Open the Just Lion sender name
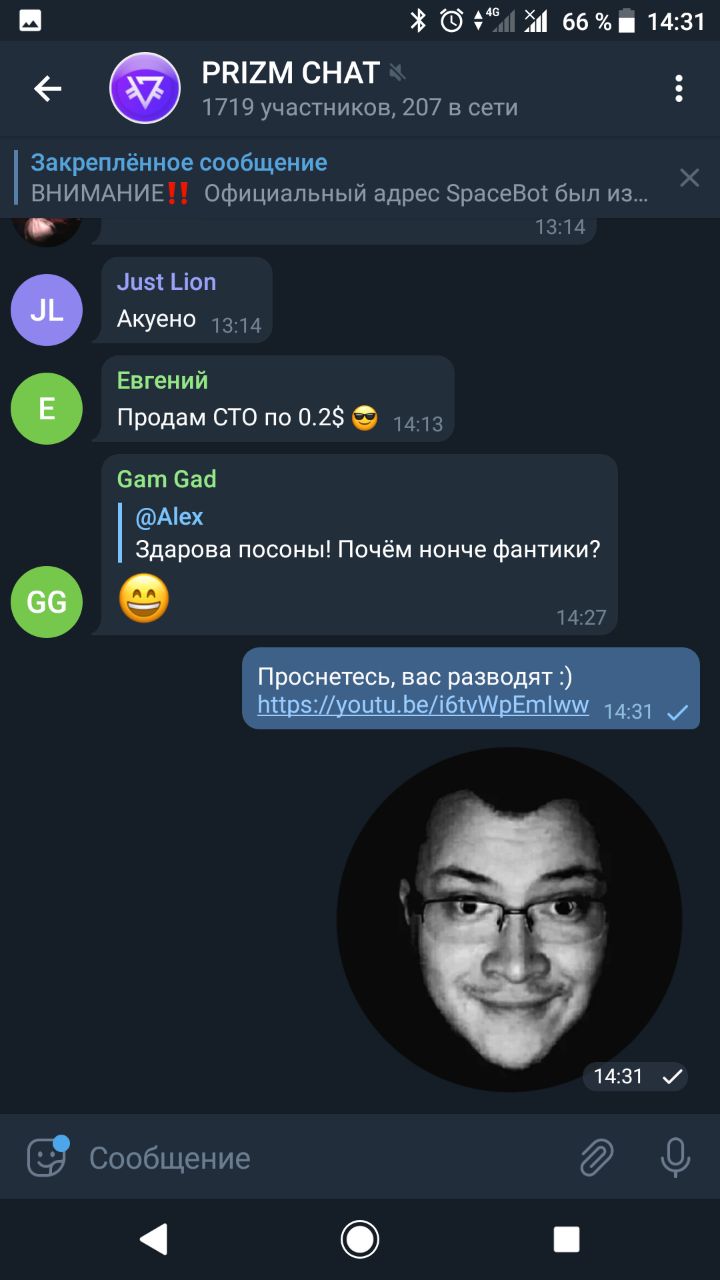Image resolution: width=720 pixels, height=1280 pixels. [166, 282]
